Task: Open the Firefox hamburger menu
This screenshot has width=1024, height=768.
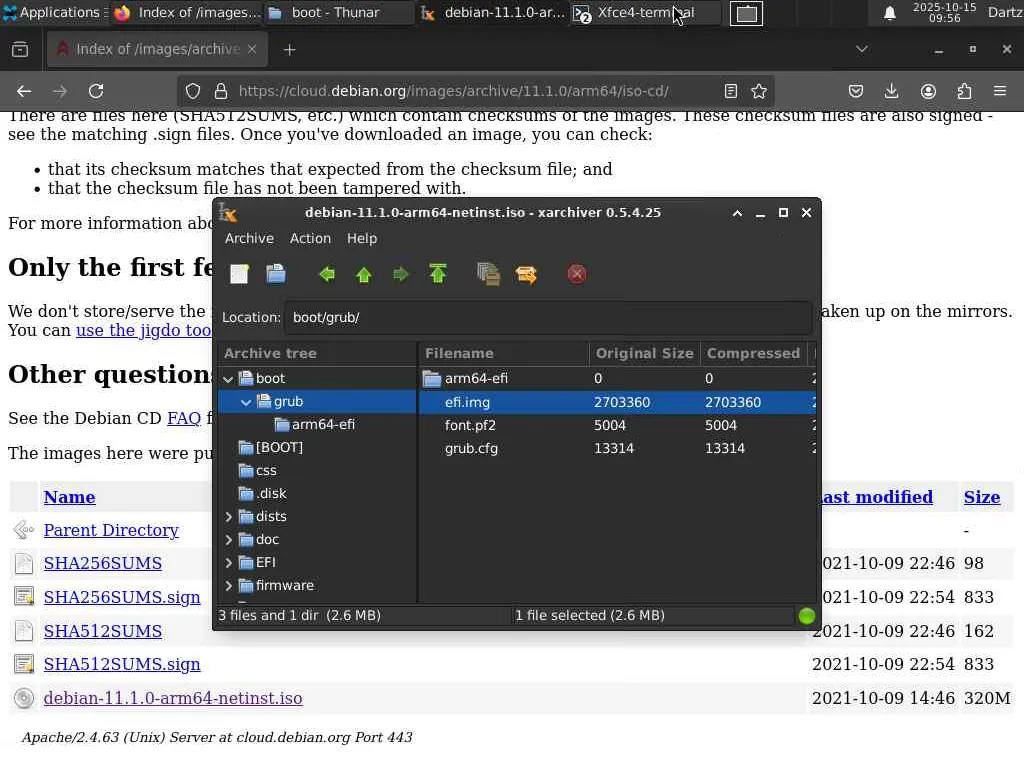Action: (x=1000, y=91)
